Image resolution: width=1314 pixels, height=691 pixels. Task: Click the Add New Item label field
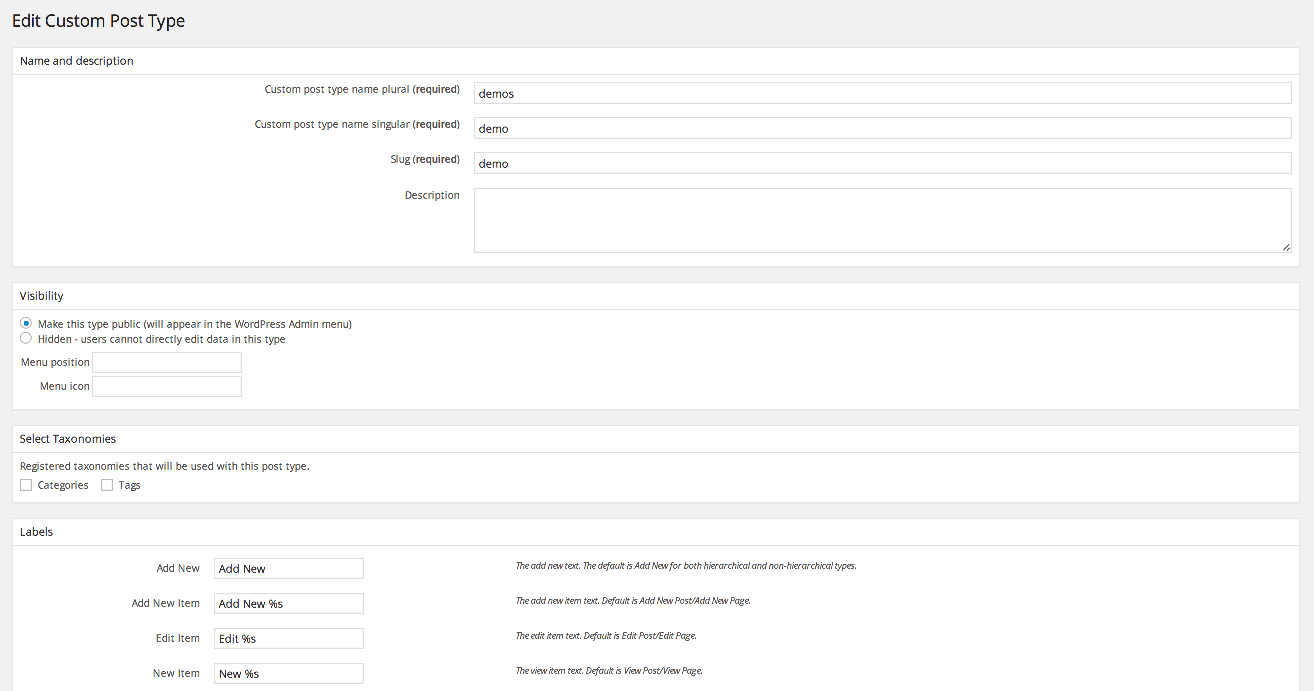(288, 603)
